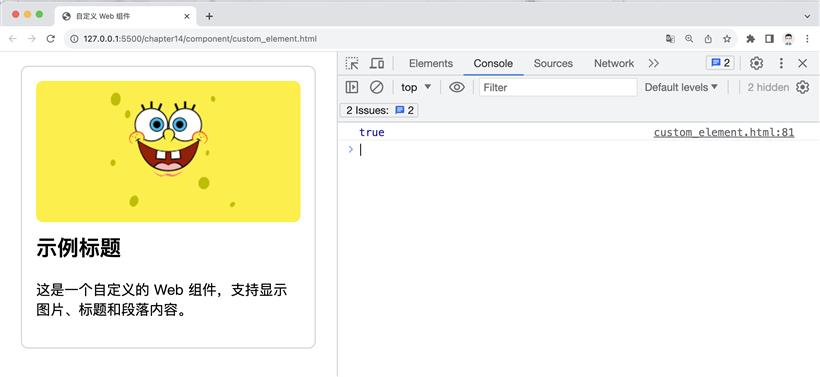Bookmark this page with star icon

coord(727,39)
